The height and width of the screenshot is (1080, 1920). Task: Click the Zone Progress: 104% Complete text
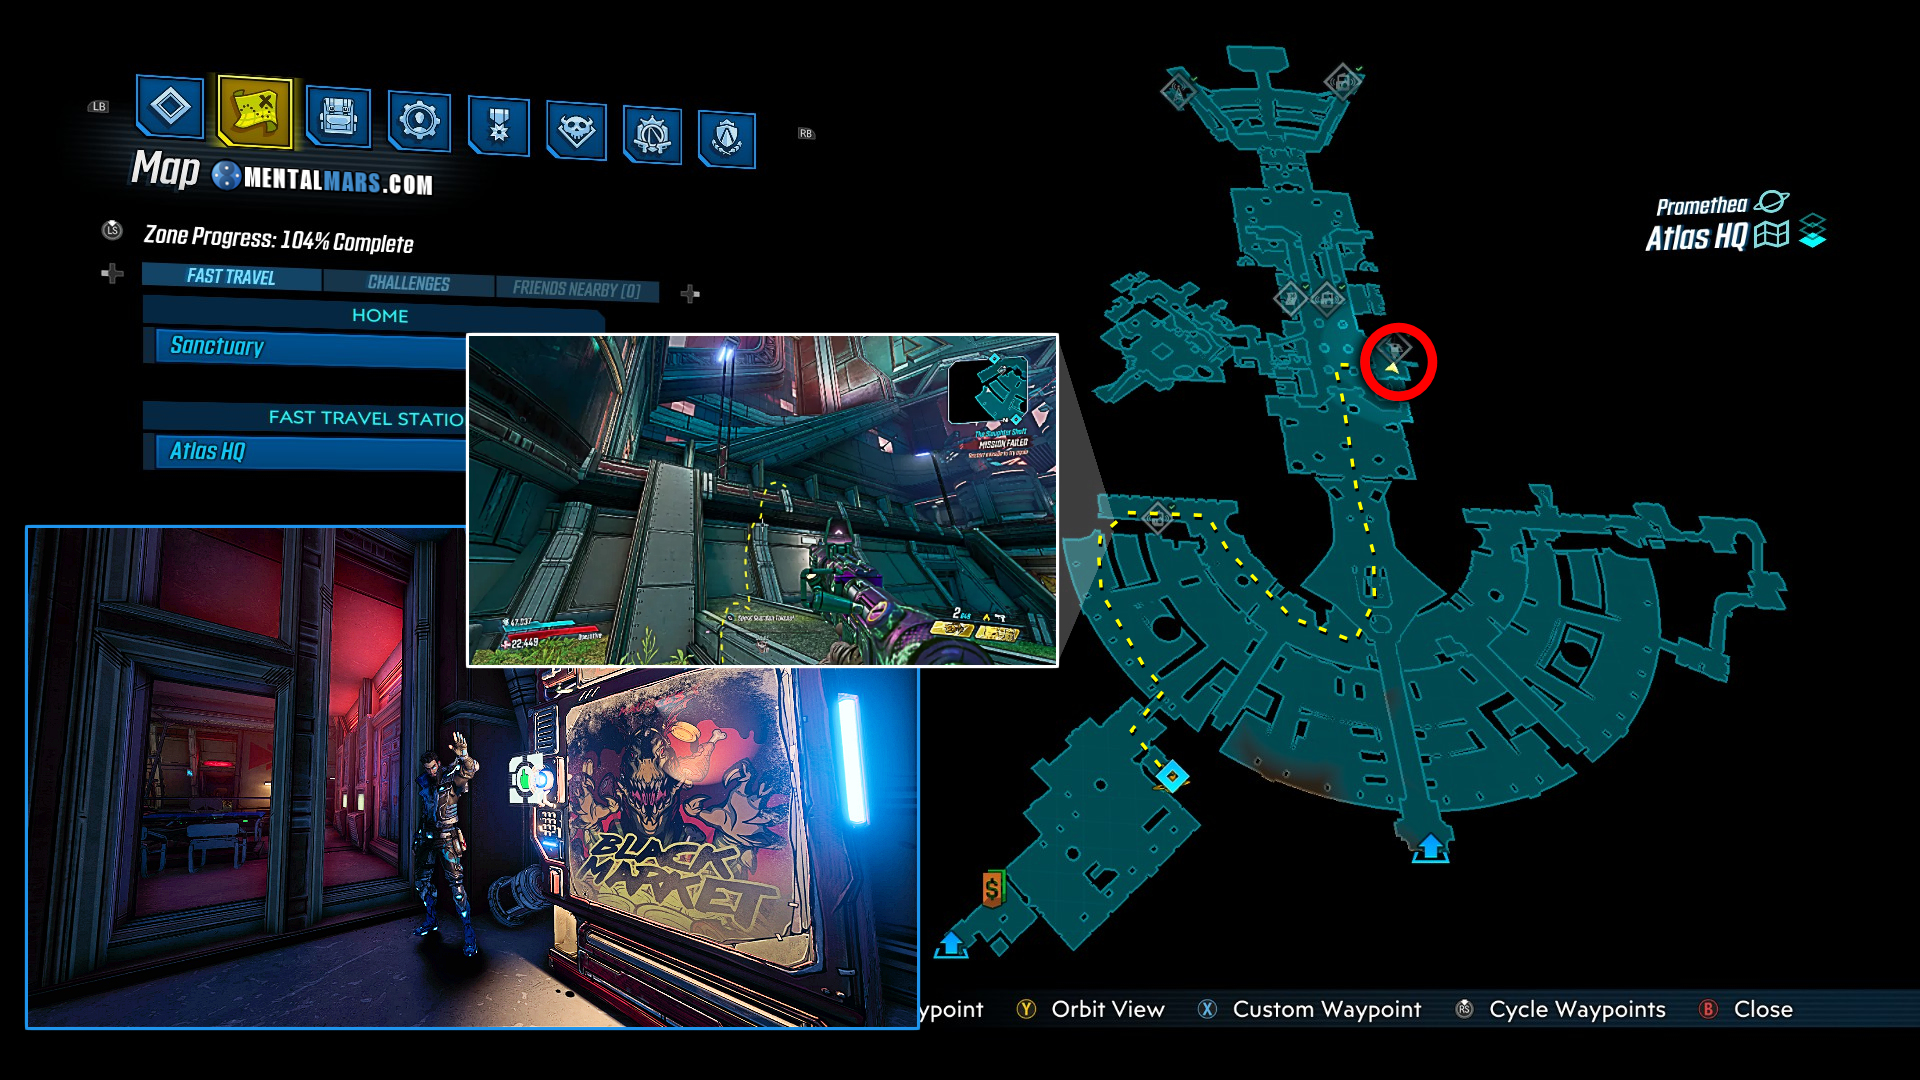click(x=278, y=239)
